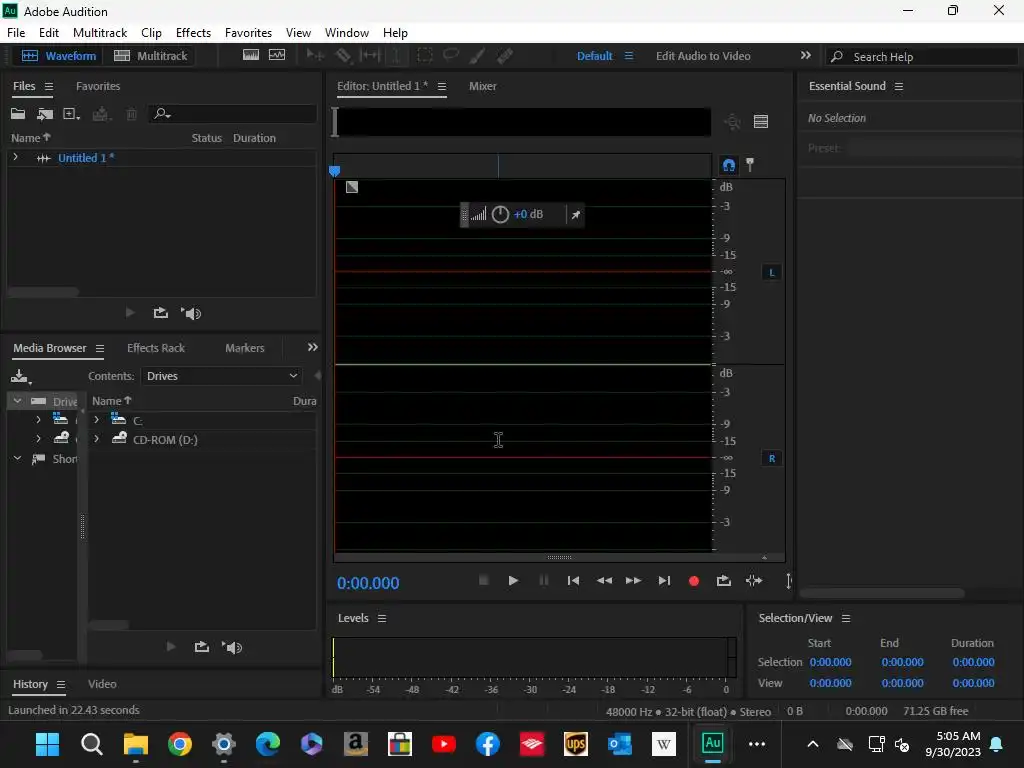Viewport: 1024px width, 768px height.
Task: Click the Stop button in transport
Action: click(x=483, y=580)
